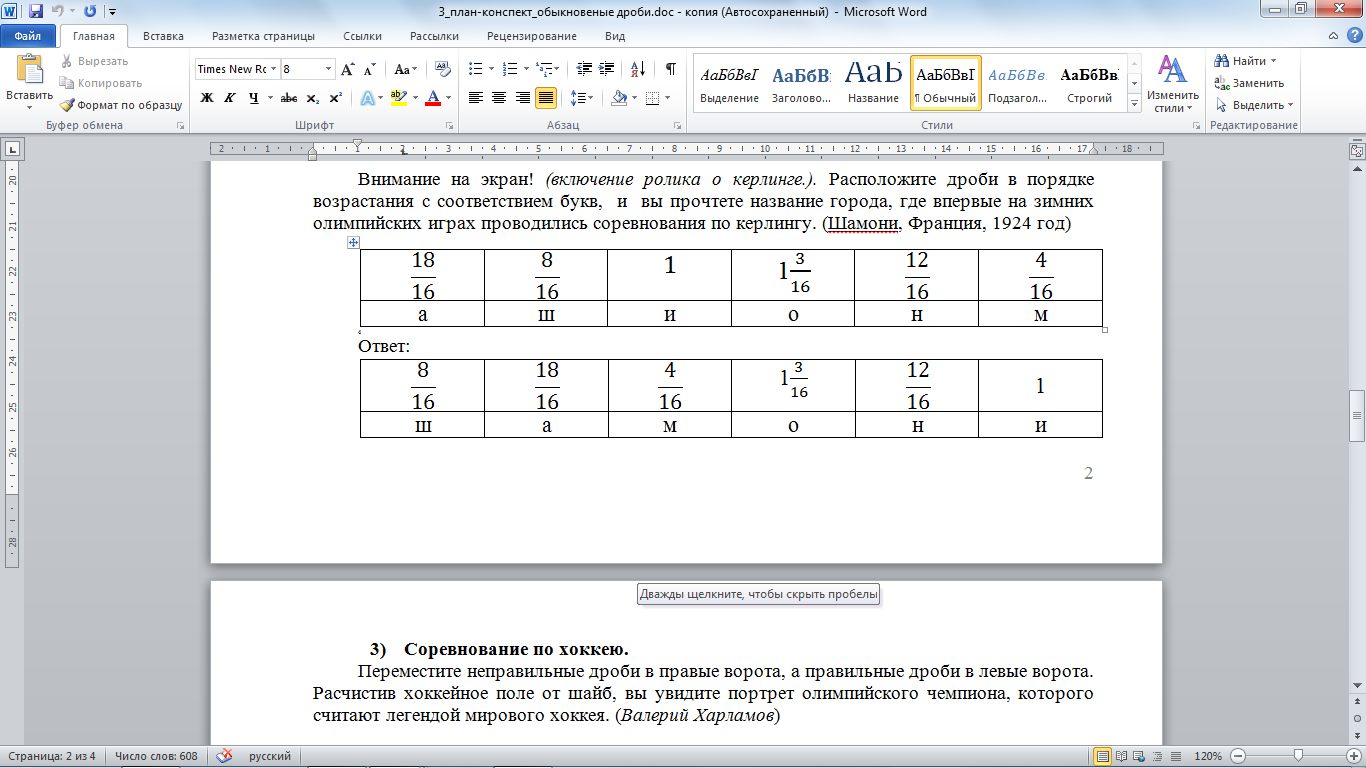1366x768 pixels.
Task: Apply yellow text highlight color
Action: tap(399, 98)
